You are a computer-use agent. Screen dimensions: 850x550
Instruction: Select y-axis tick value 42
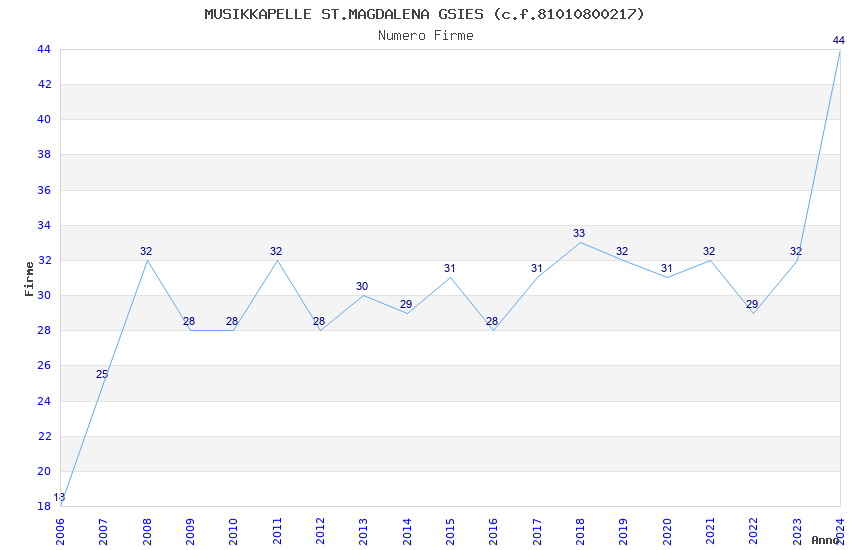point(44,84)
